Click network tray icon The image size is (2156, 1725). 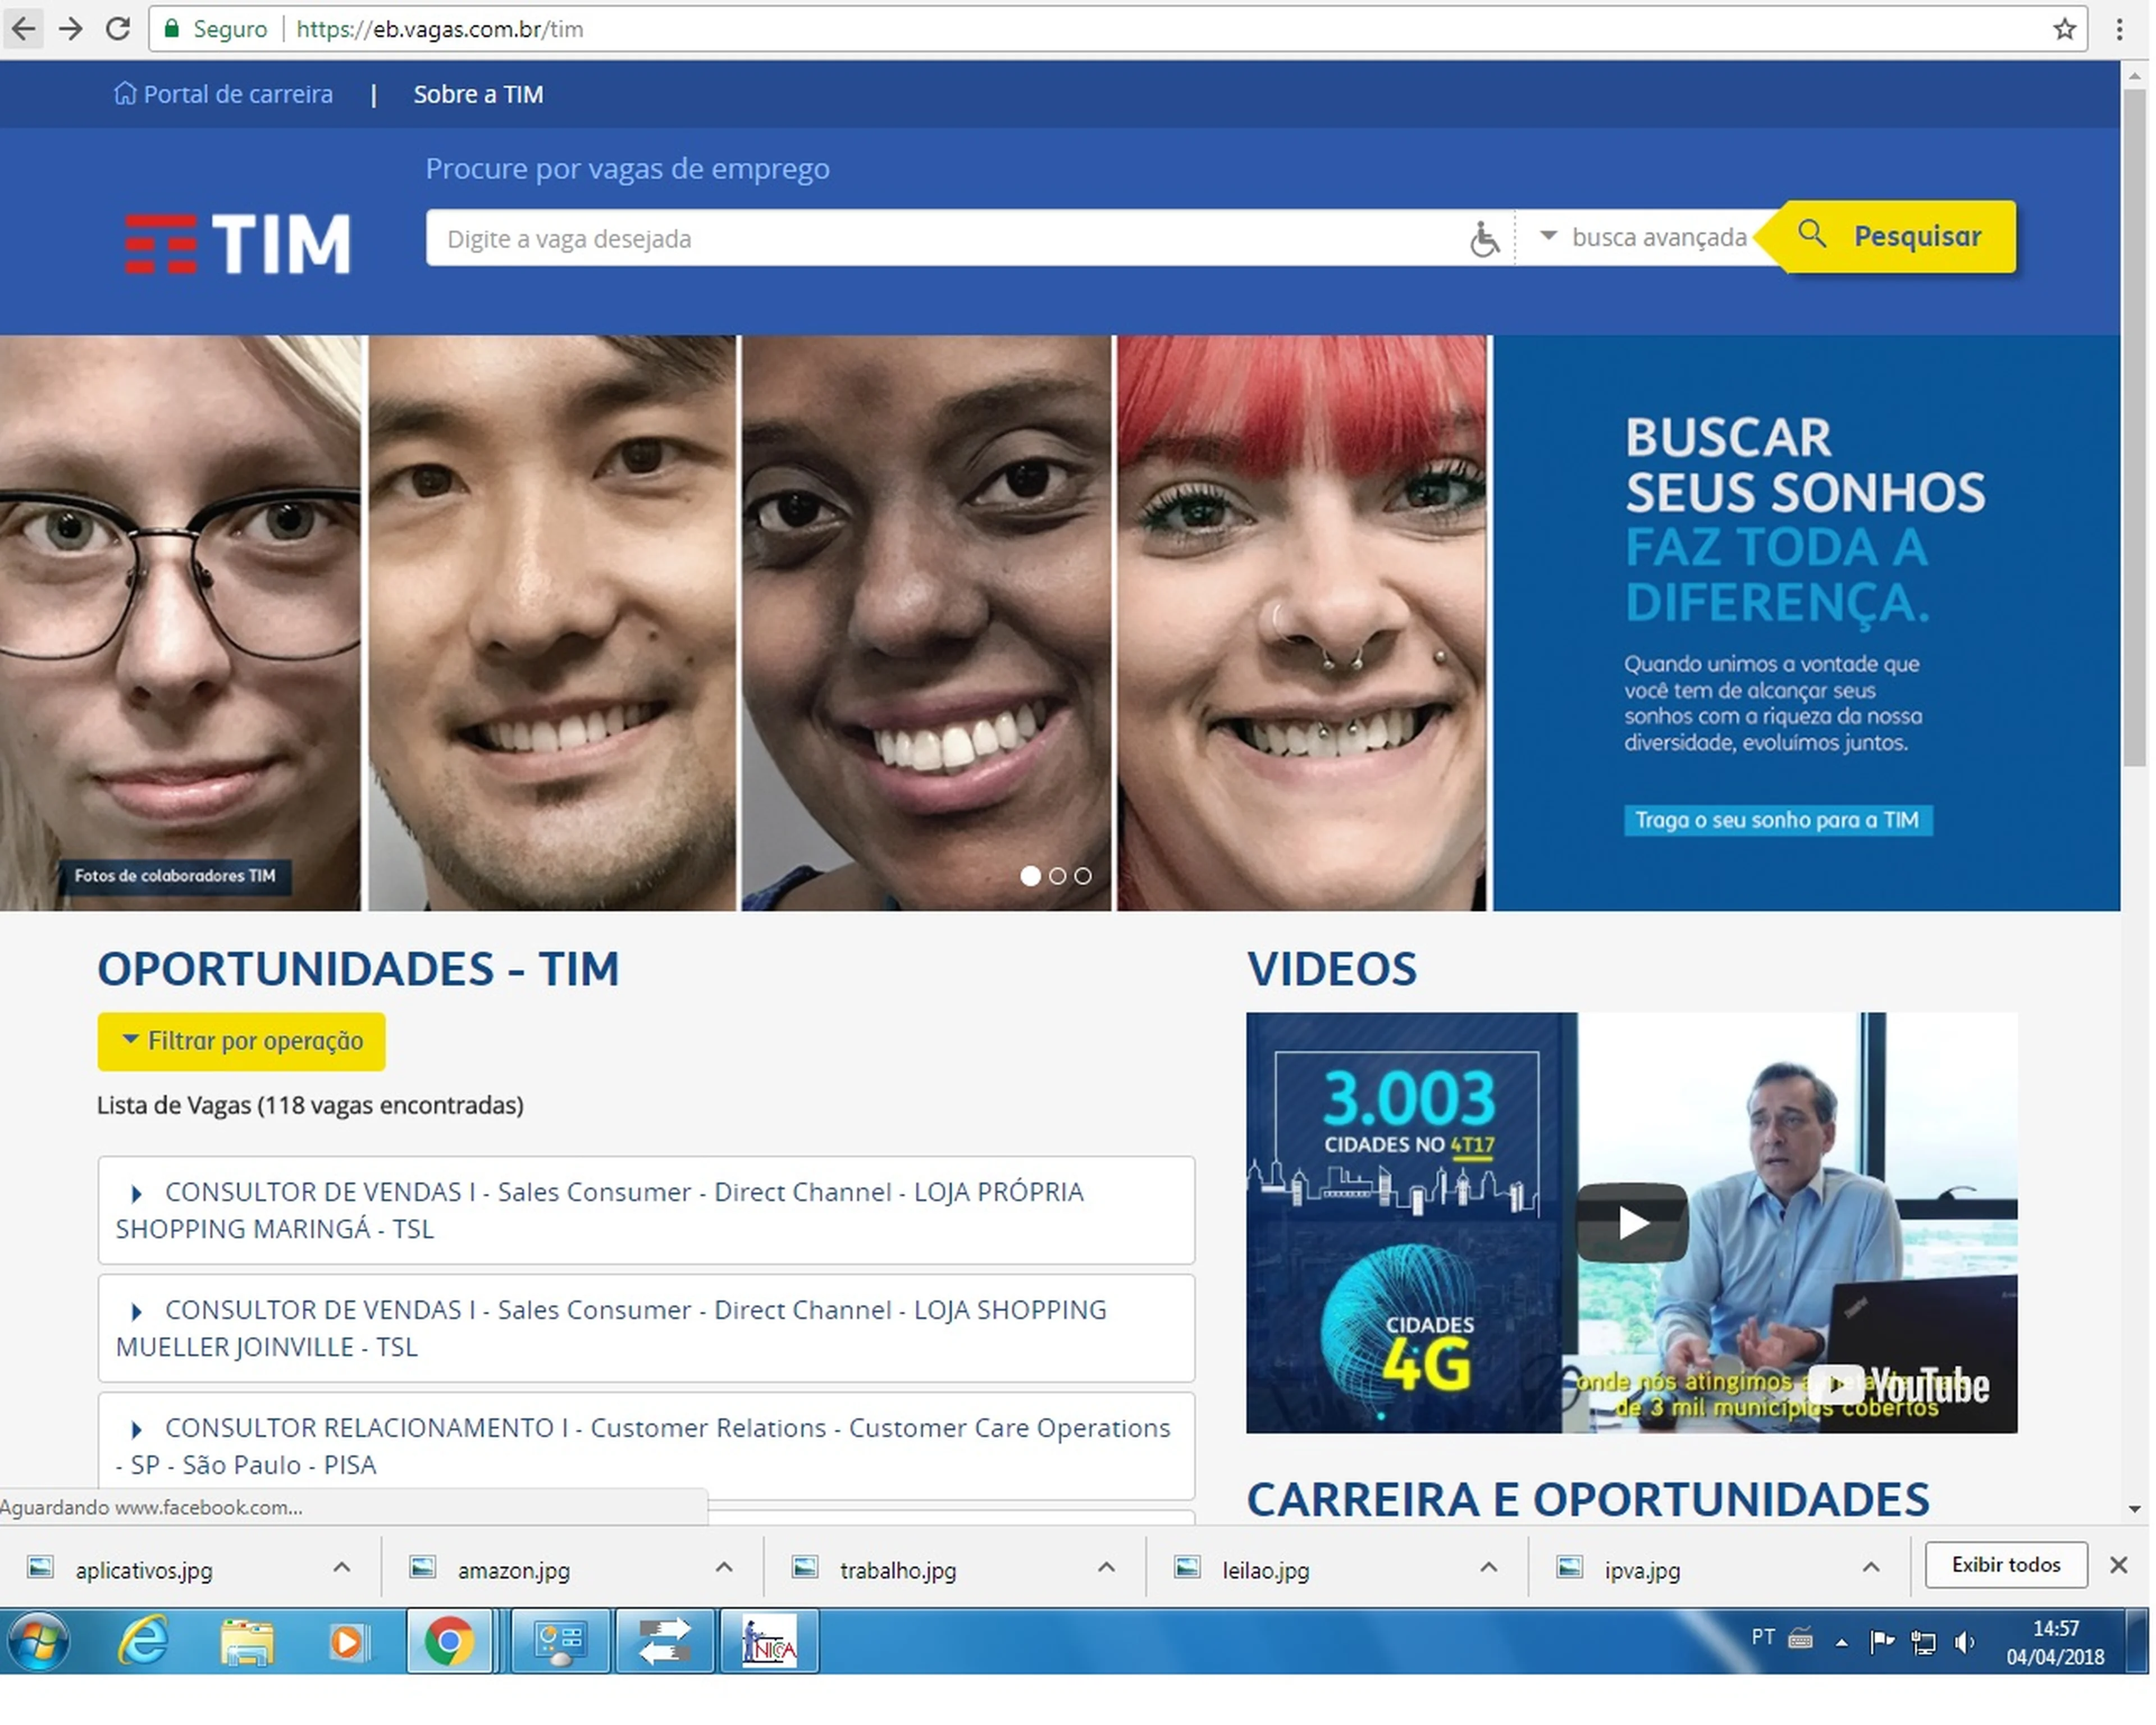tap(1923, 1642)
